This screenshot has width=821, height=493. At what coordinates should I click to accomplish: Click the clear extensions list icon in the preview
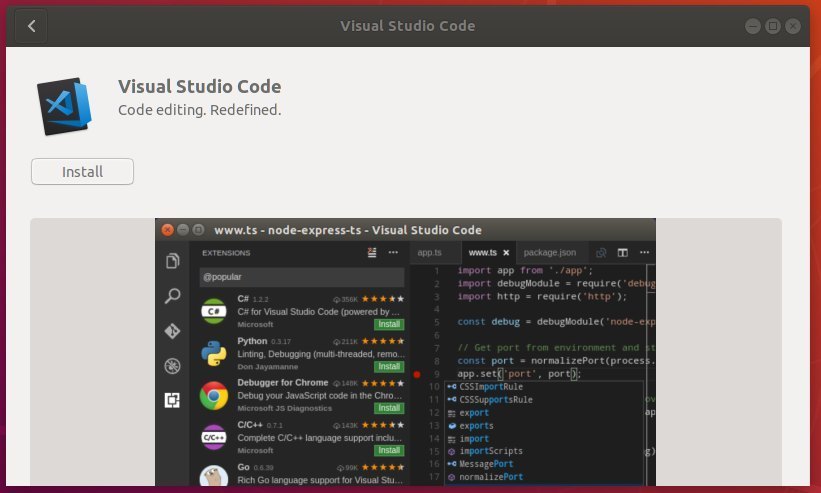[x=372, y=252]
